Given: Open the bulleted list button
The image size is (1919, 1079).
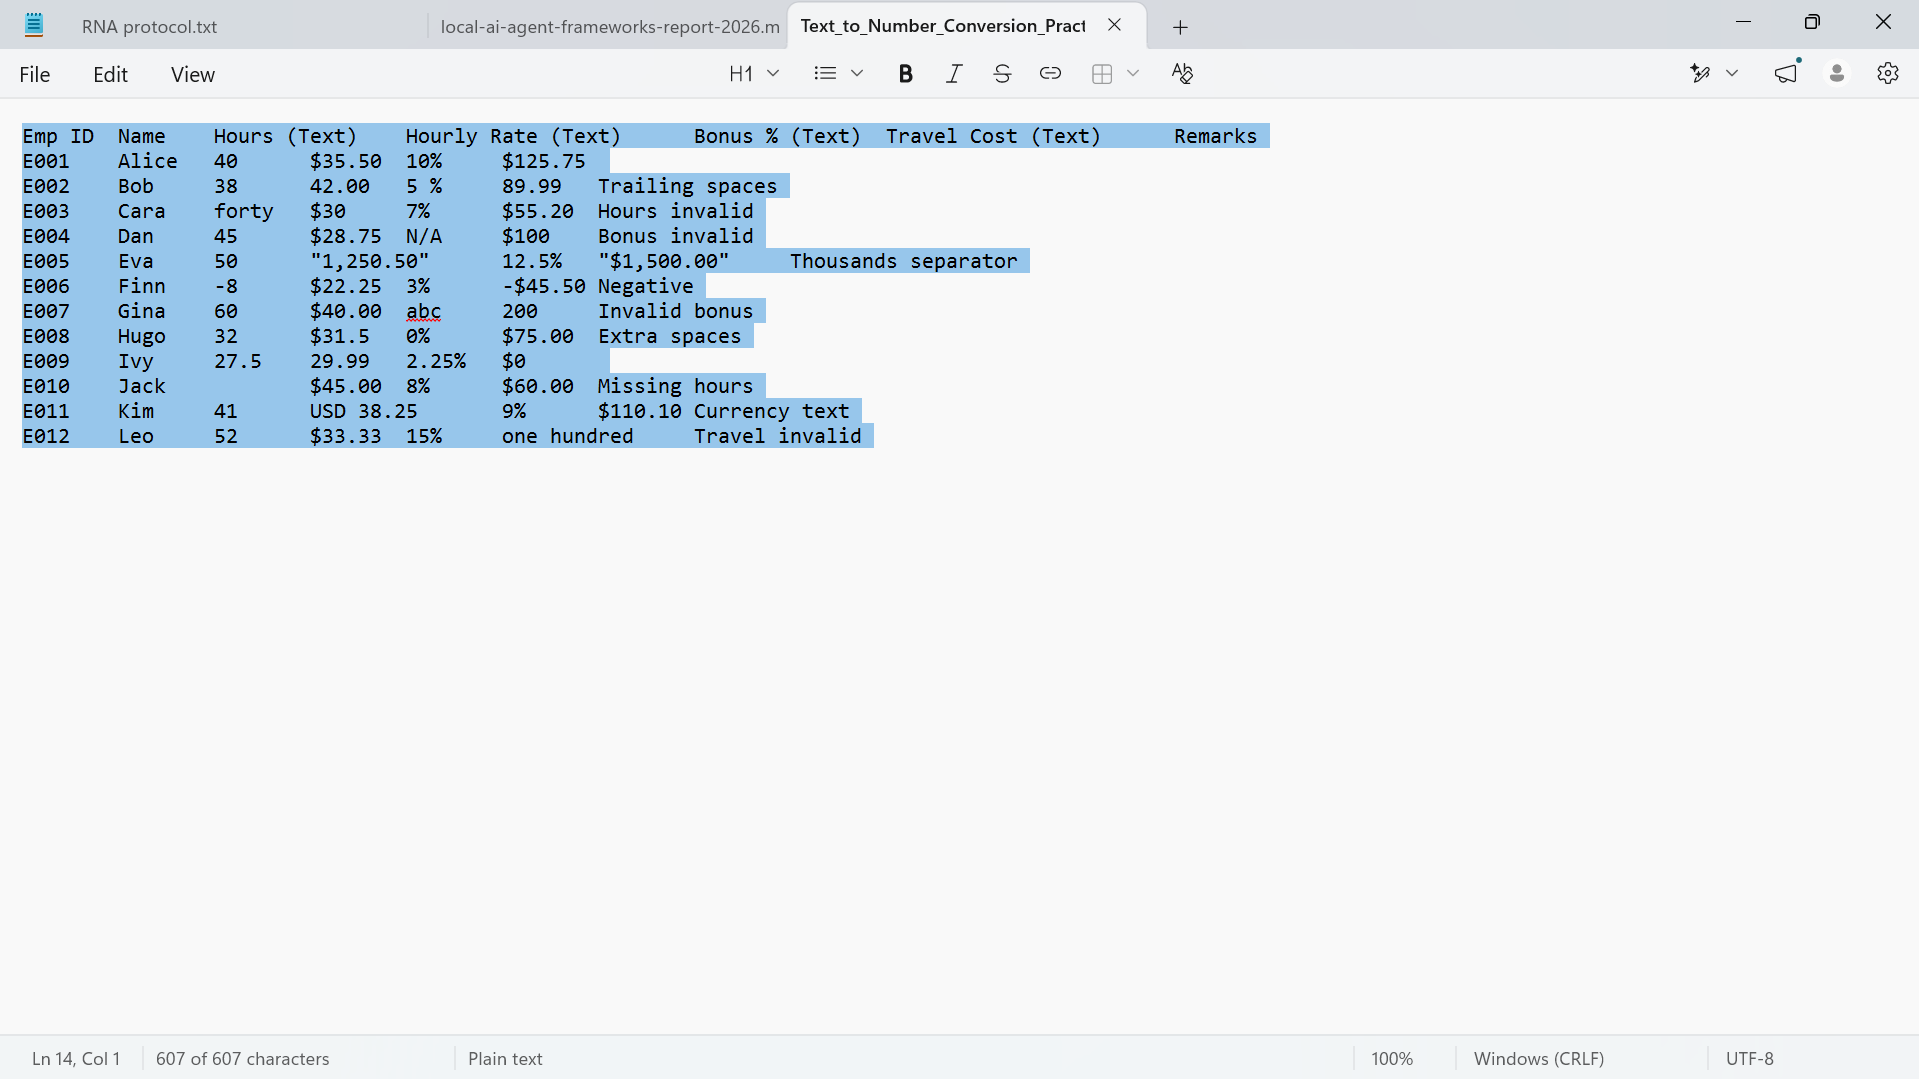Looking at the screenshot, I should click(x=825, y=74).
